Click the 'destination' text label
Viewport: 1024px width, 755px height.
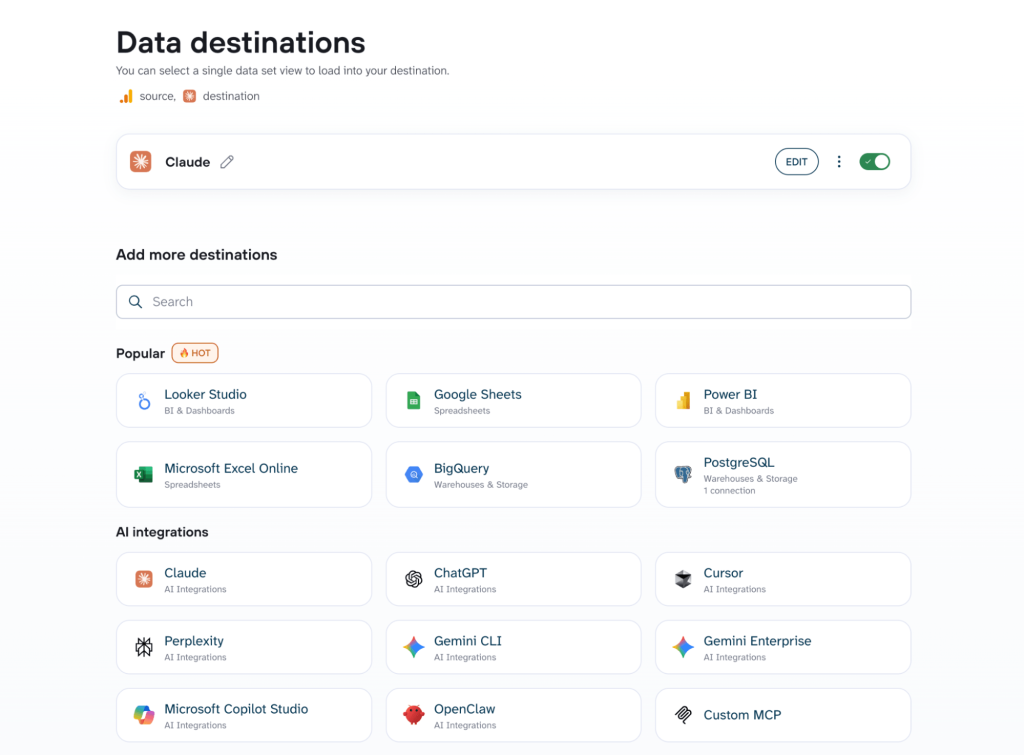[231, 96]
